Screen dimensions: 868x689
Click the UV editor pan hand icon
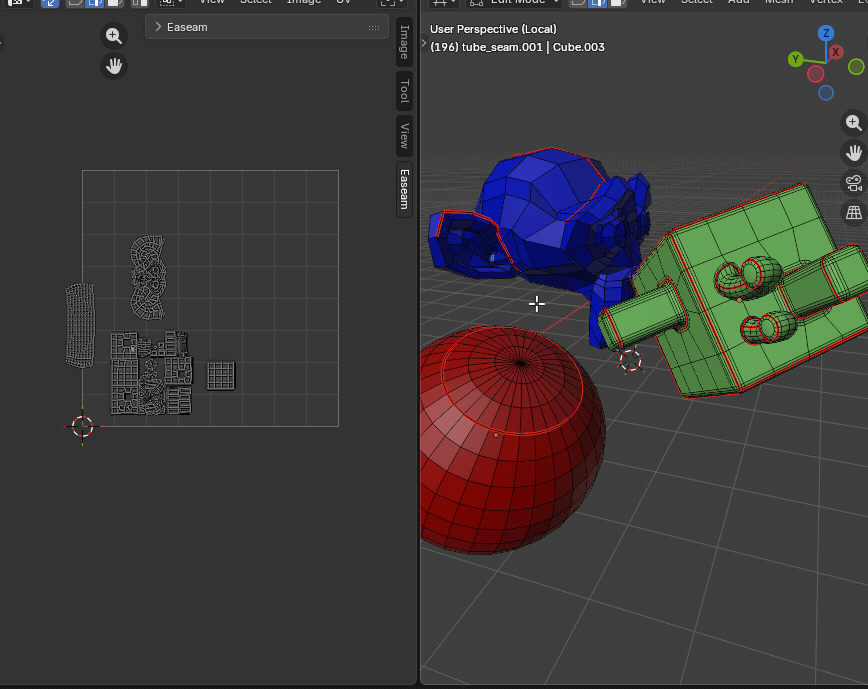(114, 66)
